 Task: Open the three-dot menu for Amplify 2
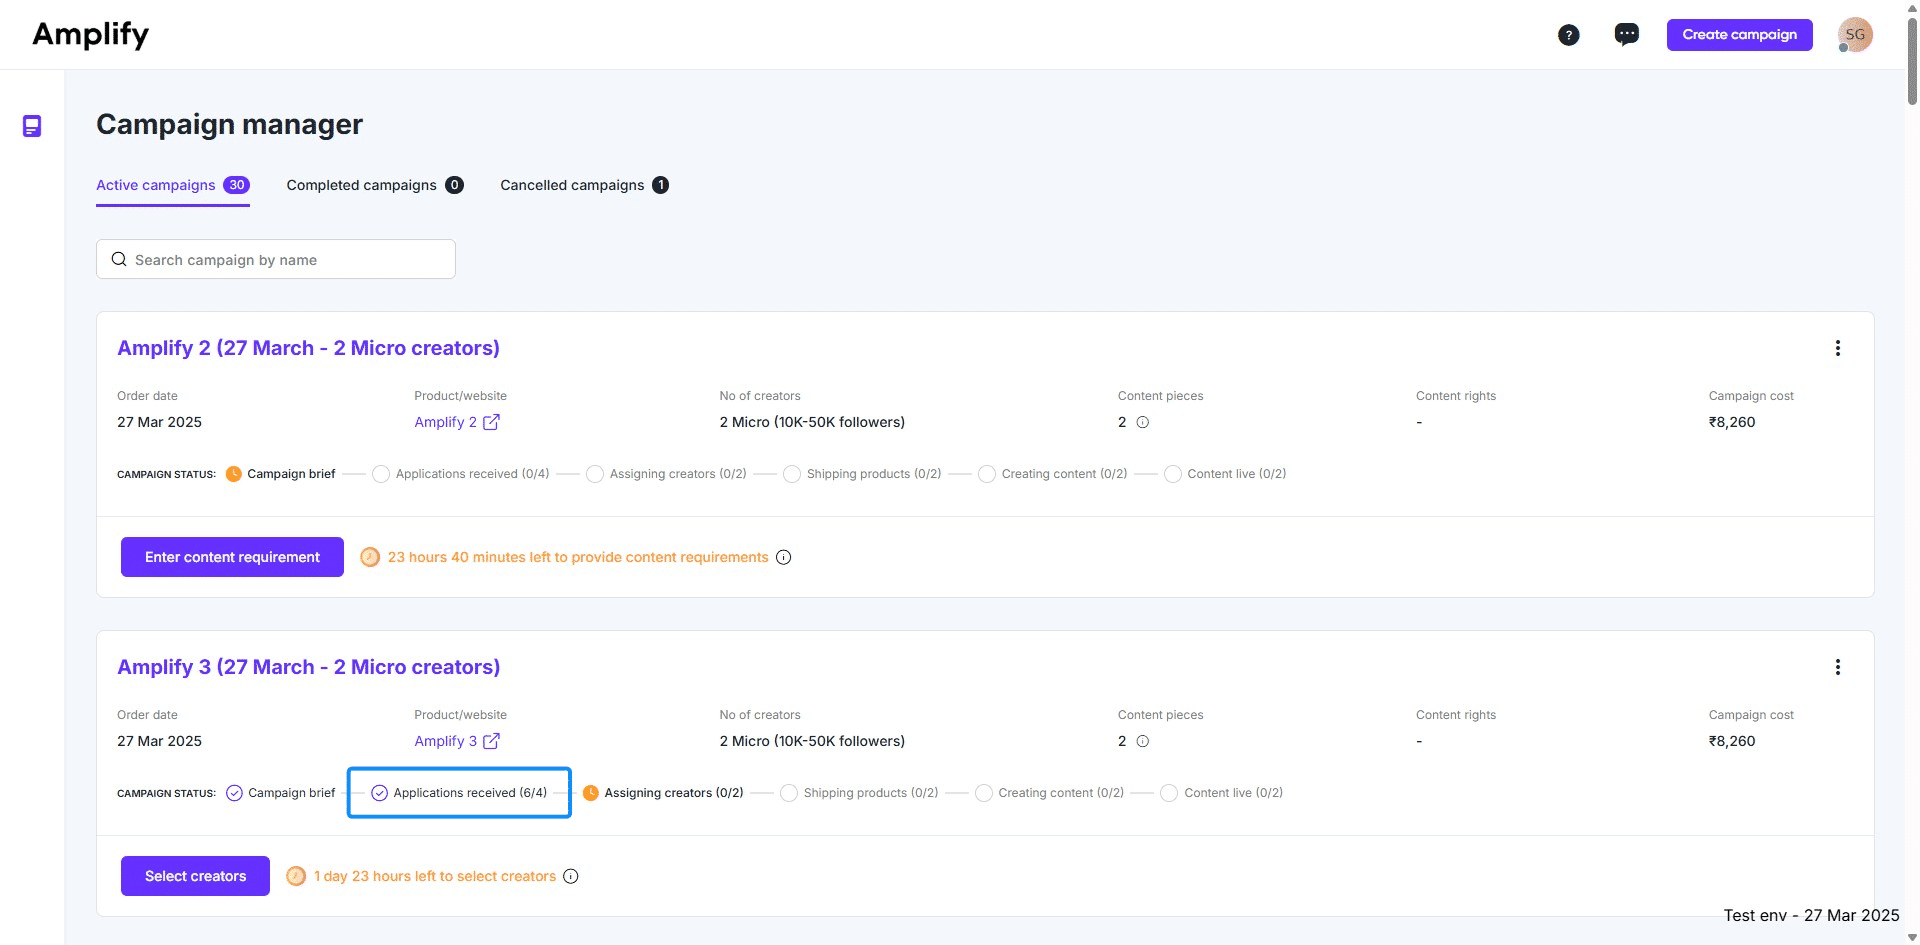click(1838, 348)
